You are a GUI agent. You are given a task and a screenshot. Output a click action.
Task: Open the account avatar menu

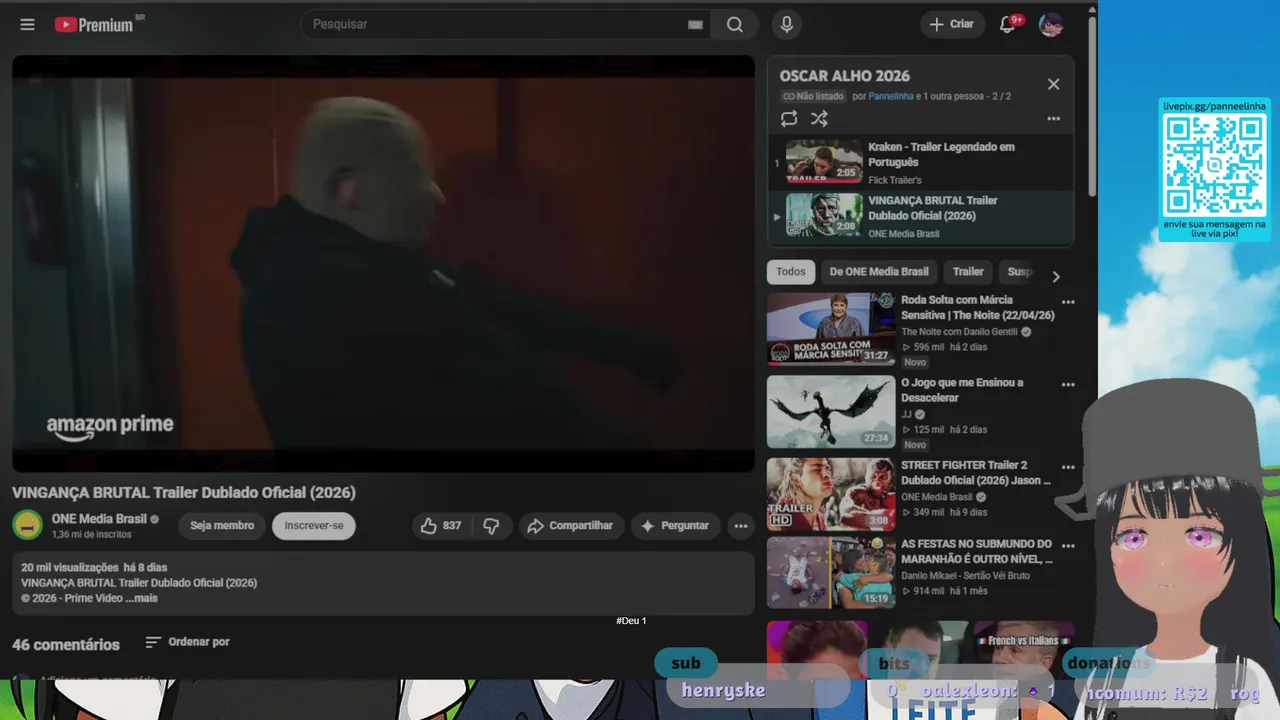point(1051,25)
